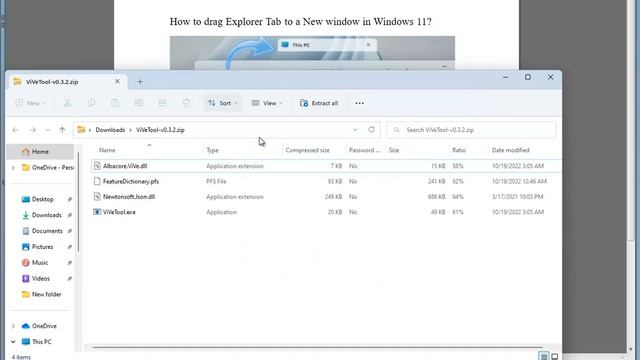Click This PC tab thumbnail in background document
Viewport: 640px width, 360px height.
327,45
